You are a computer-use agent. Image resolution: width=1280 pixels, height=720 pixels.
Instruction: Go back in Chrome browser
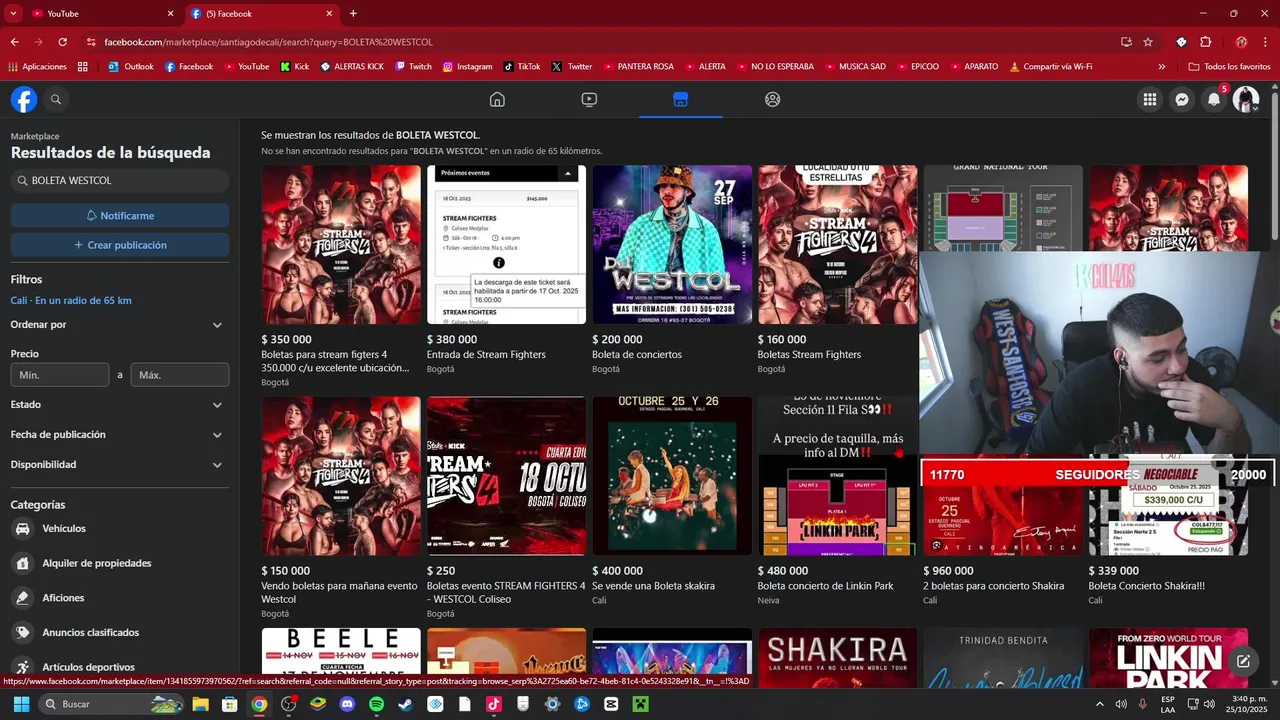(x=14, y=42)
